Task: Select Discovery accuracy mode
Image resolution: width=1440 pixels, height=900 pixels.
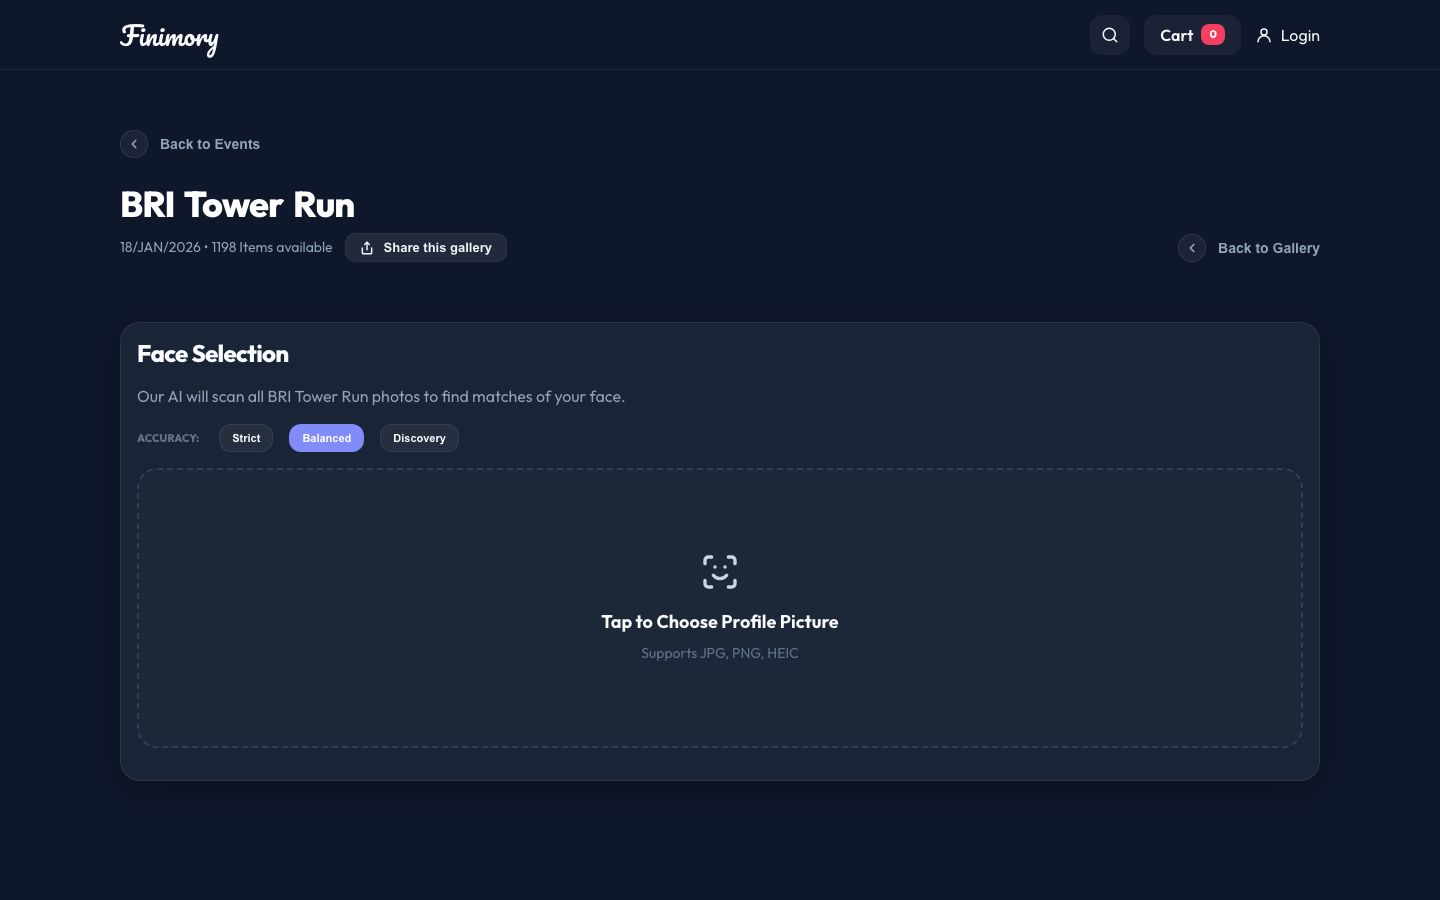Action: (419, 438)
